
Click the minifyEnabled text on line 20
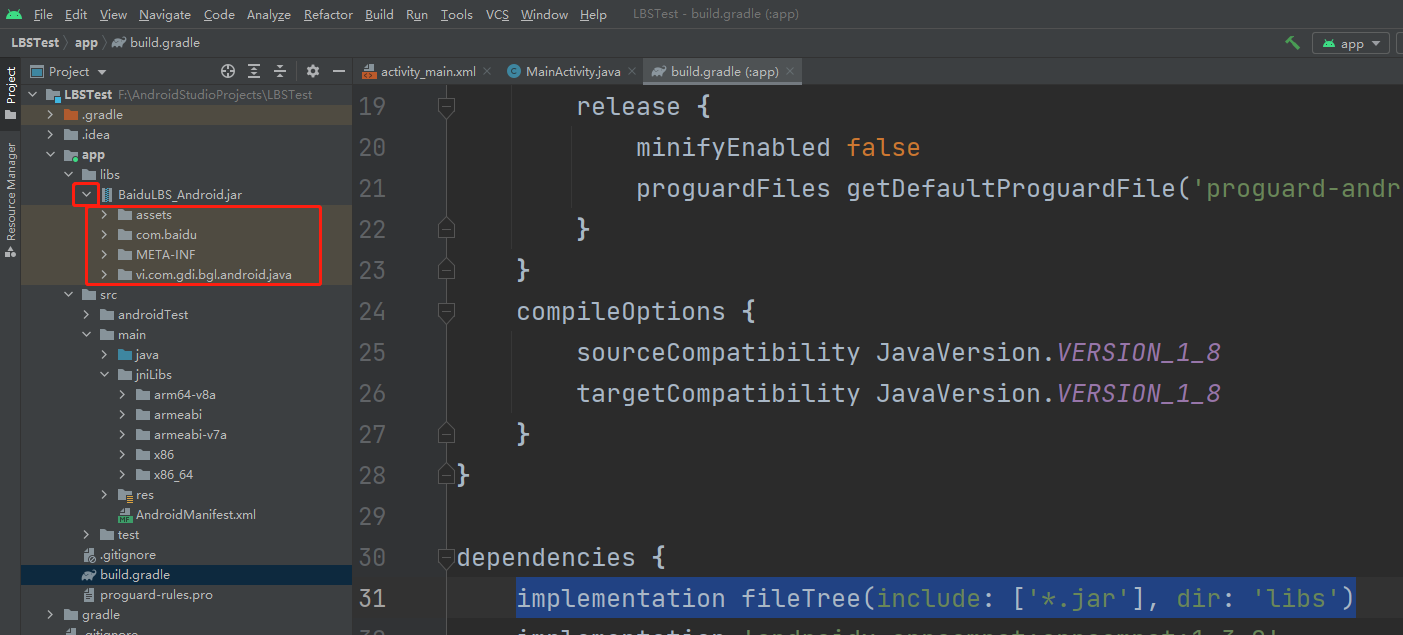[x=733, y=148]
